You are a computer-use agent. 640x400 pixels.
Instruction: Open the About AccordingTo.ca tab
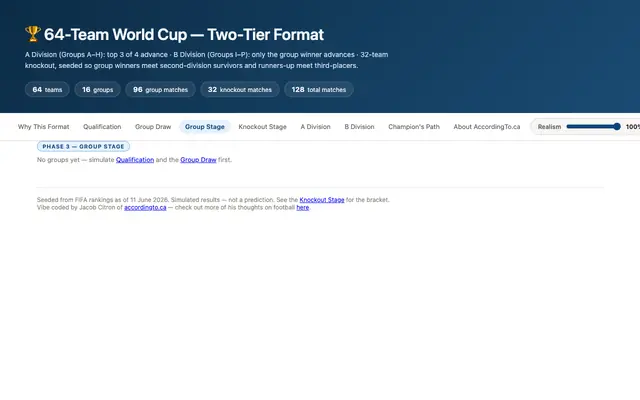coord(487,127)
